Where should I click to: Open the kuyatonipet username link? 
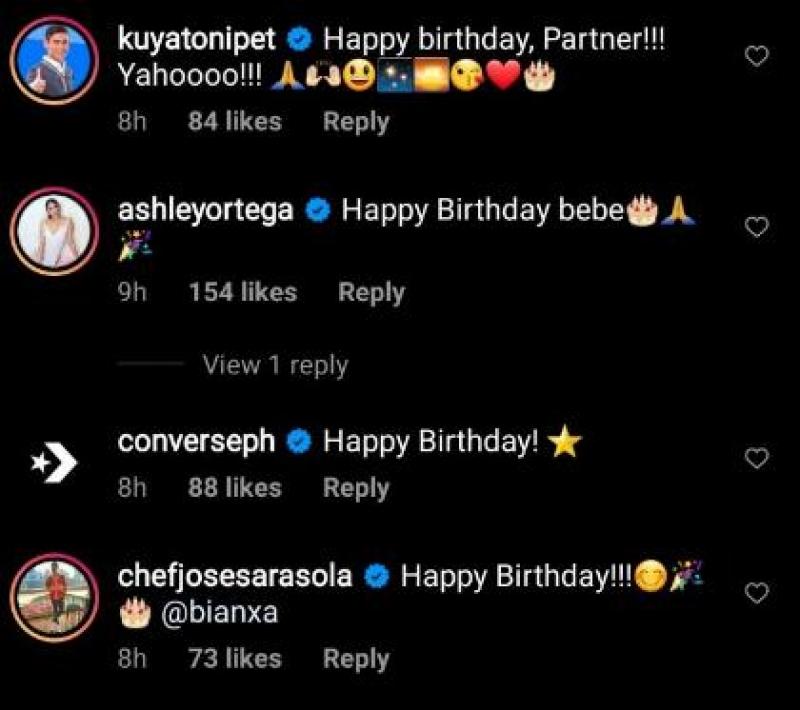(x=198, y=40)
